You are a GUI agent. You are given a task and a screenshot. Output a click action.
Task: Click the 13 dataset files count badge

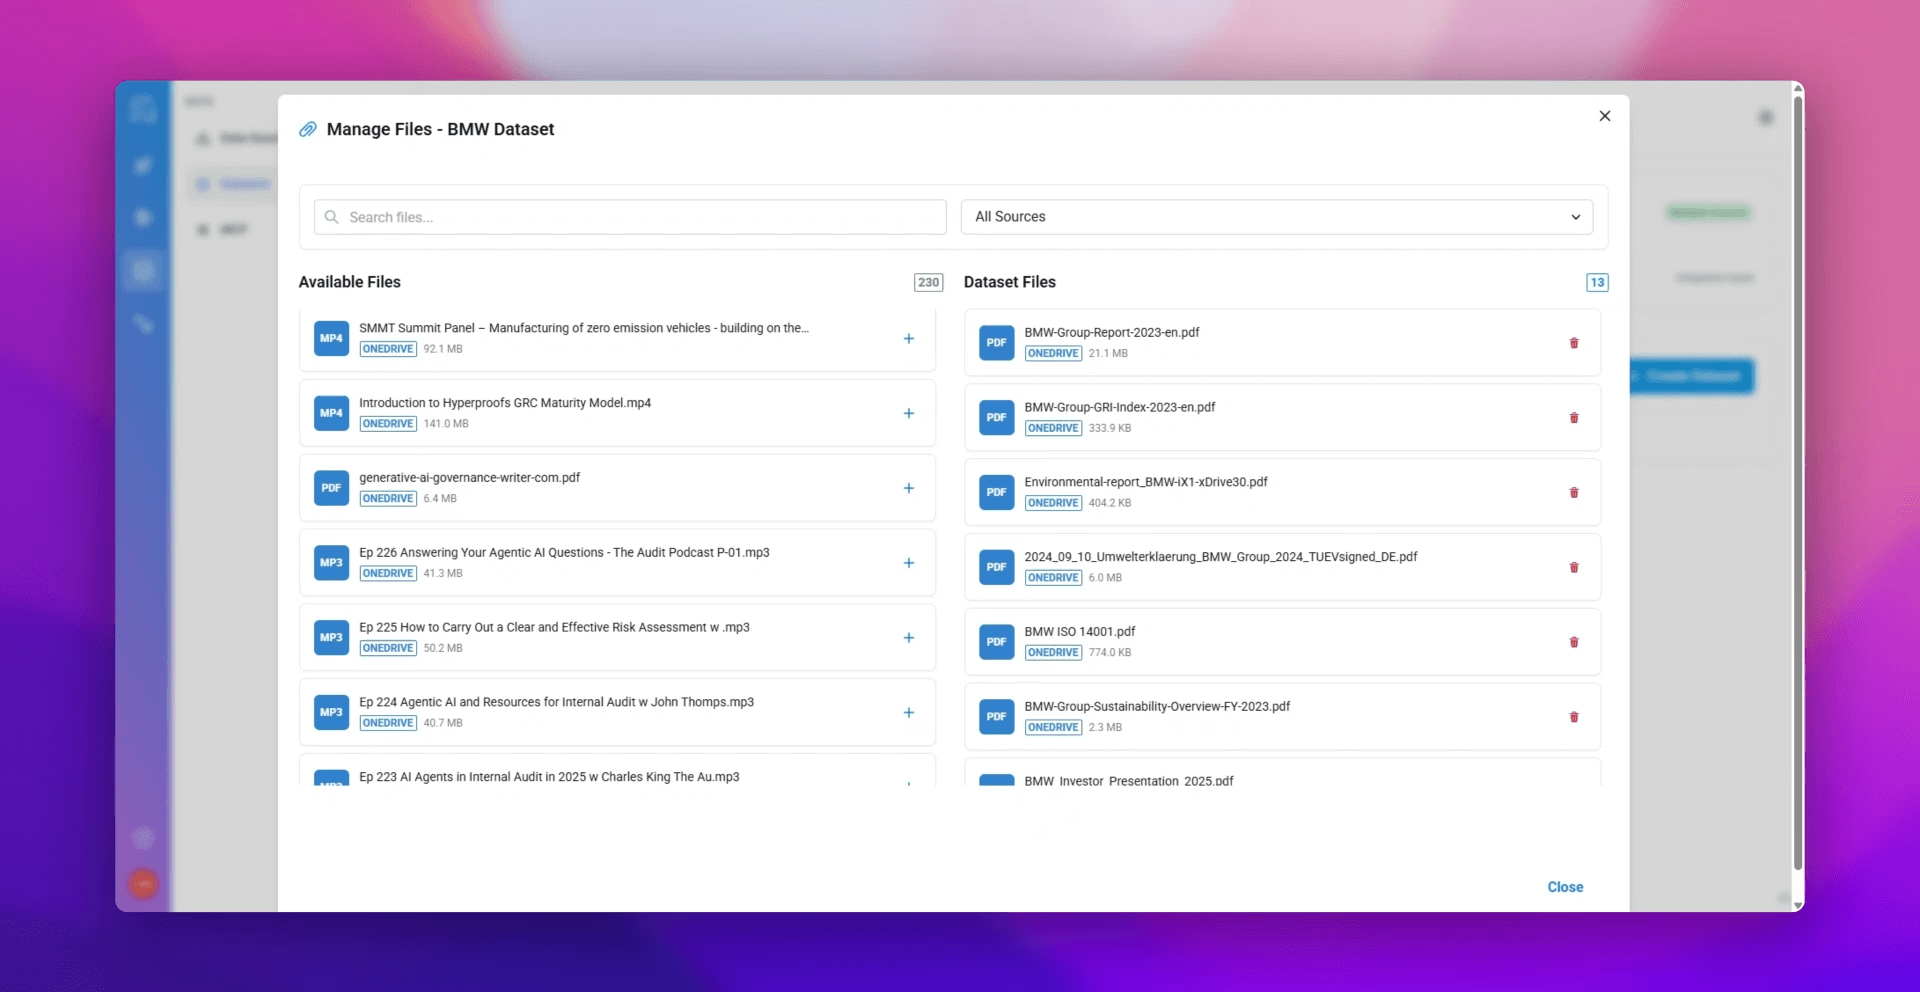1597,283
